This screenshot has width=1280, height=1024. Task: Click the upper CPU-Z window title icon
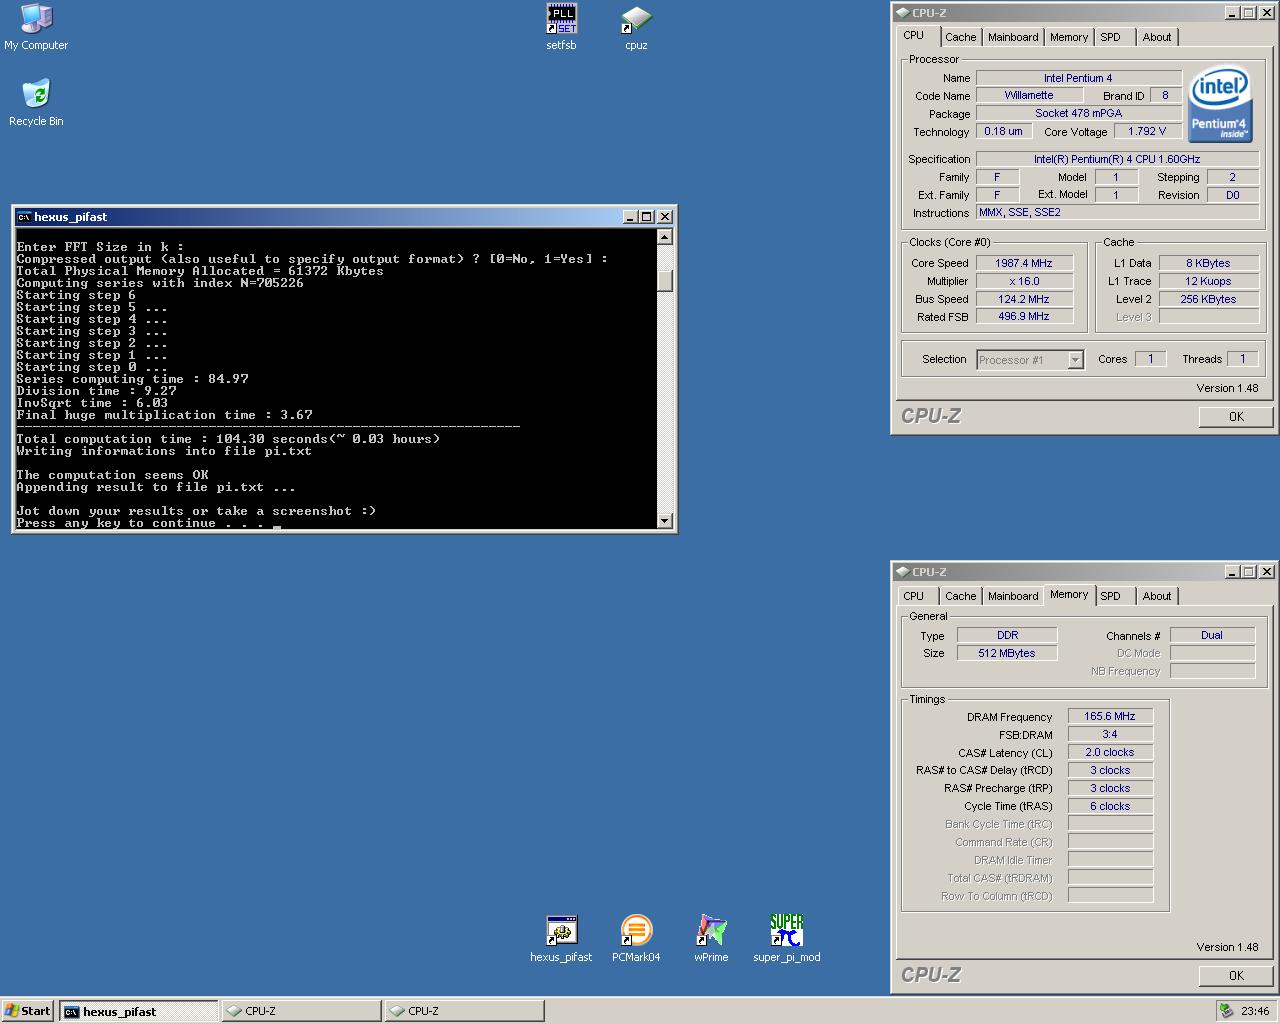(902, 13)
